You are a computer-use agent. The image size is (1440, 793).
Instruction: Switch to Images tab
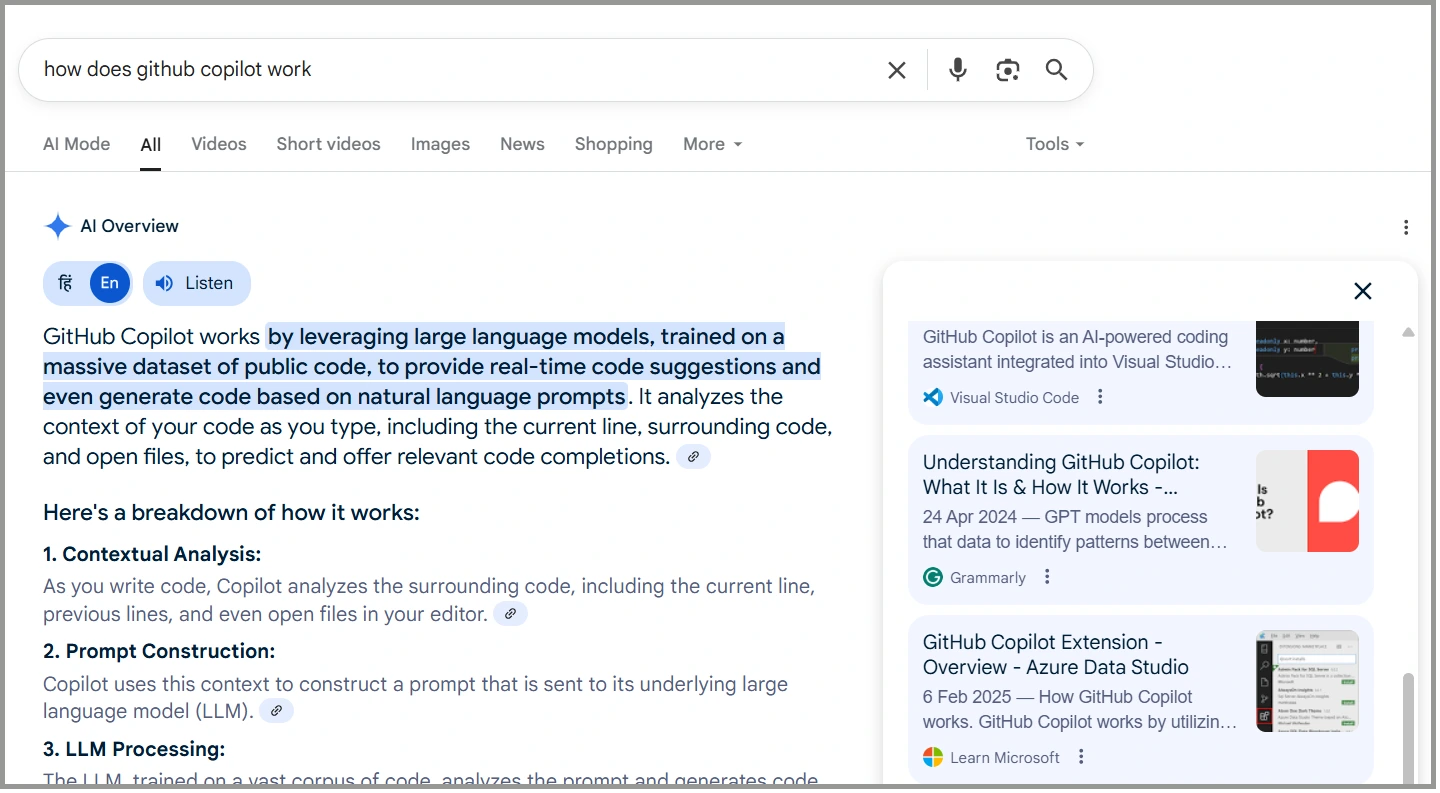pos(440,144)
